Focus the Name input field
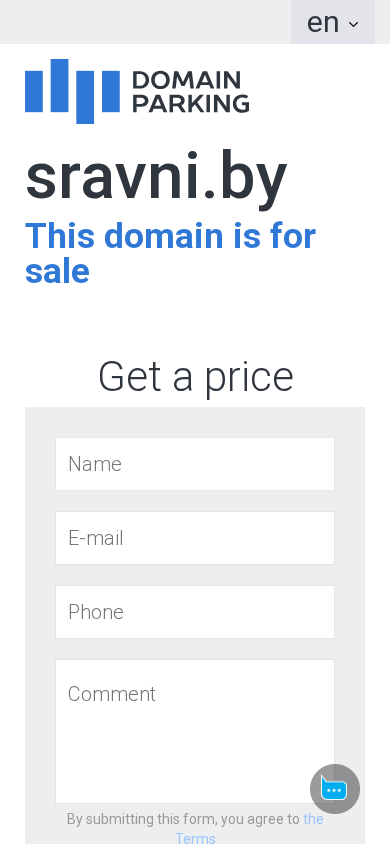 click(195, 464)
